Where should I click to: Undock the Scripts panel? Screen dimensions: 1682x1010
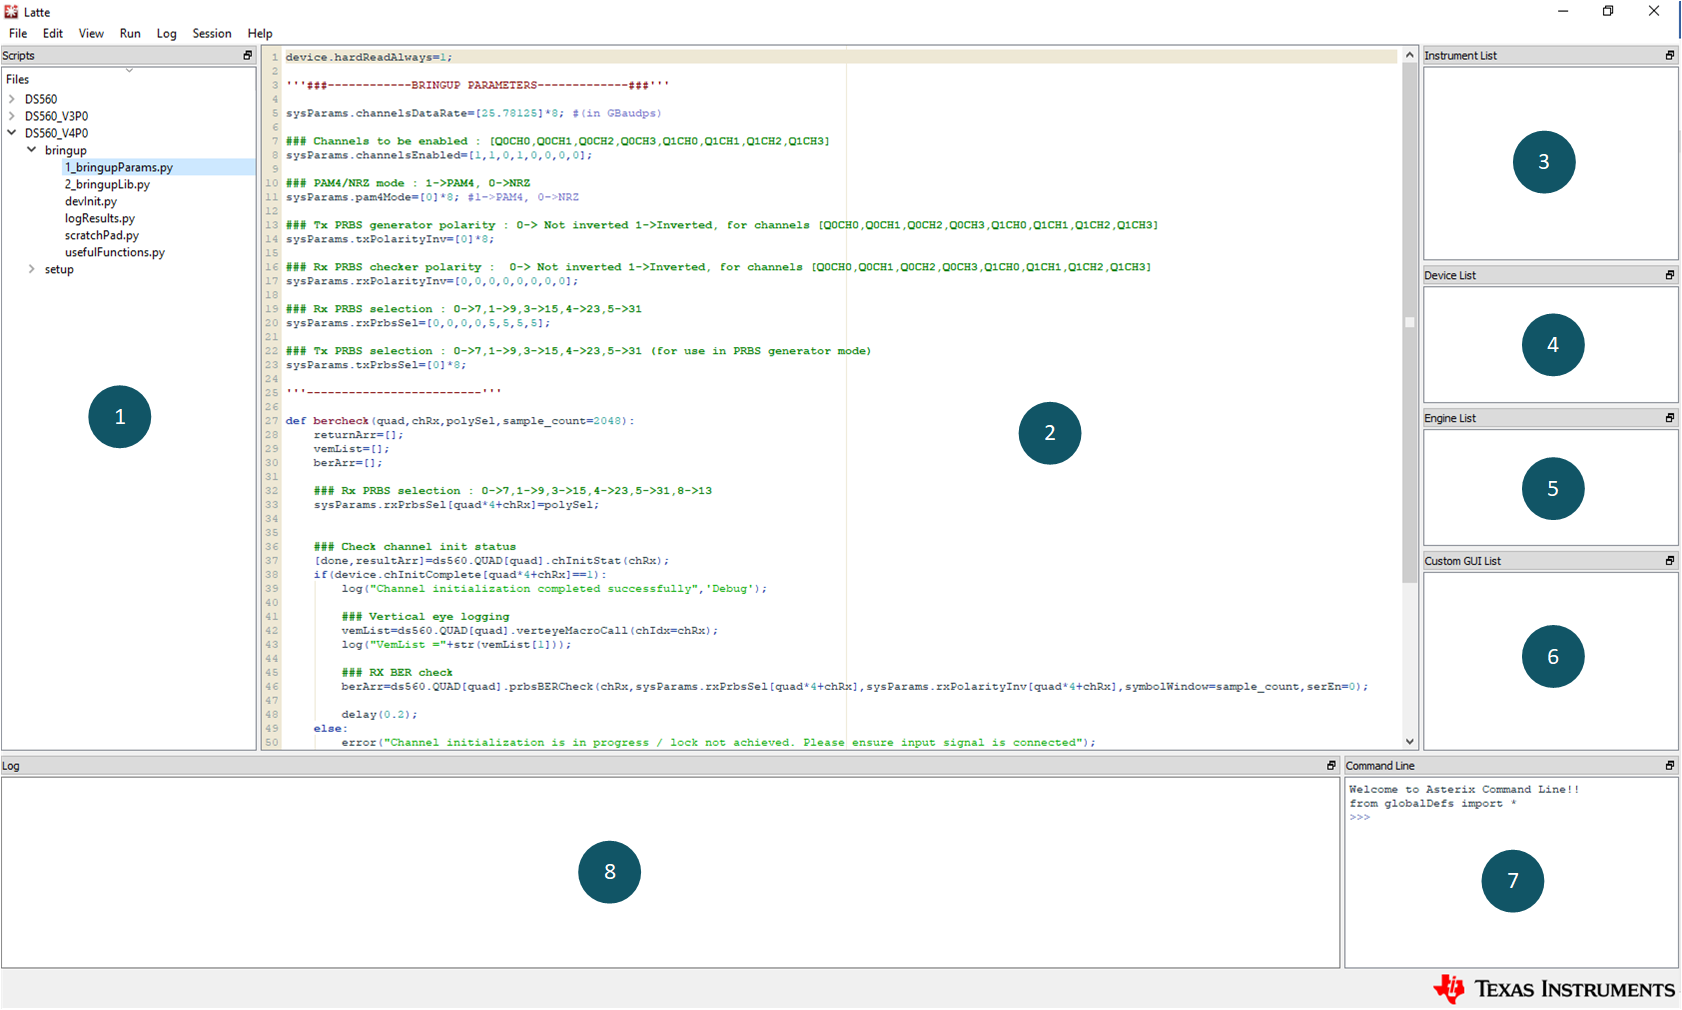(x=247, y=55)
